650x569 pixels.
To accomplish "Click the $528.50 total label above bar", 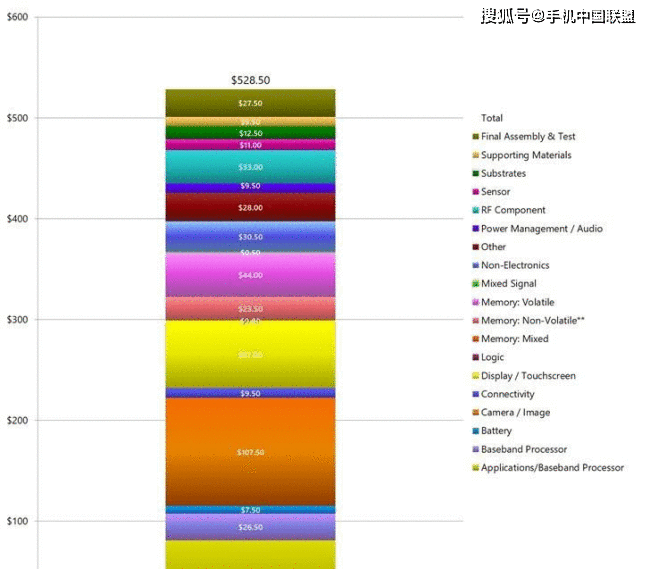I will (250, 80).
